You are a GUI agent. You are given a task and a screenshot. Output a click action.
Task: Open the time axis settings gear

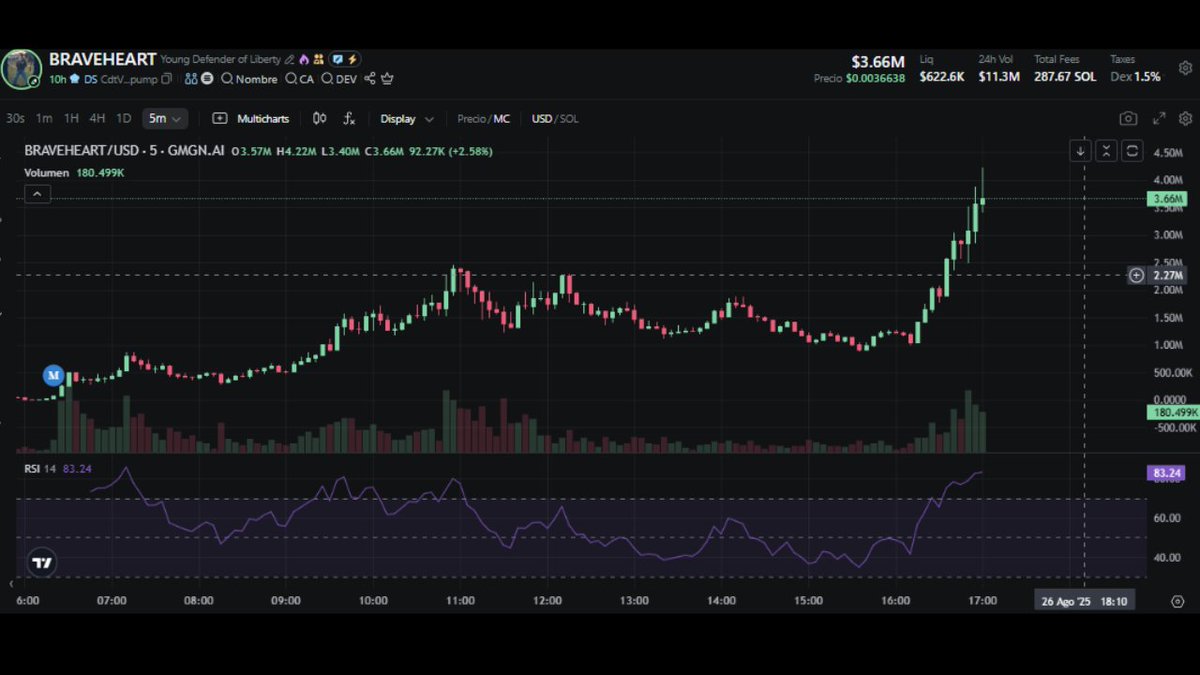[1177, 601]
